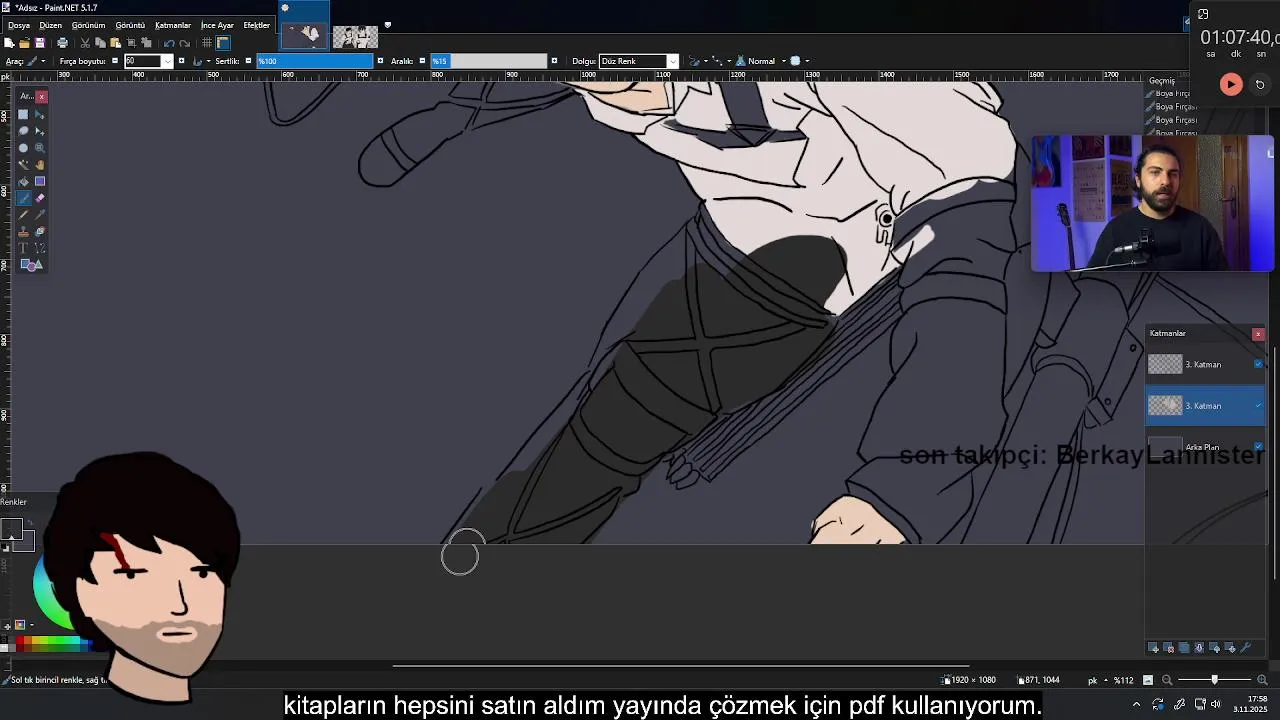This screenshot has height=720, width=1280.
Task: Select the Color Picker eyedropper tool
Action: (x=40, y=215)
